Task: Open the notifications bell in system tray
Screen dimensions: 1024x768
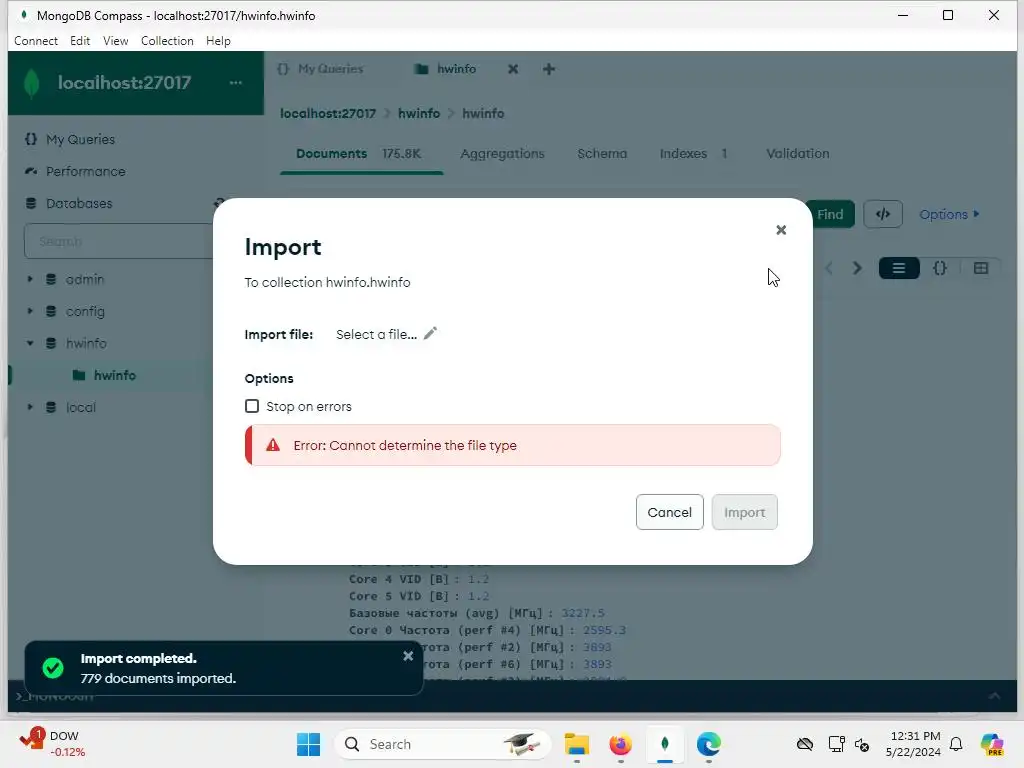Action: click(955, 744)
